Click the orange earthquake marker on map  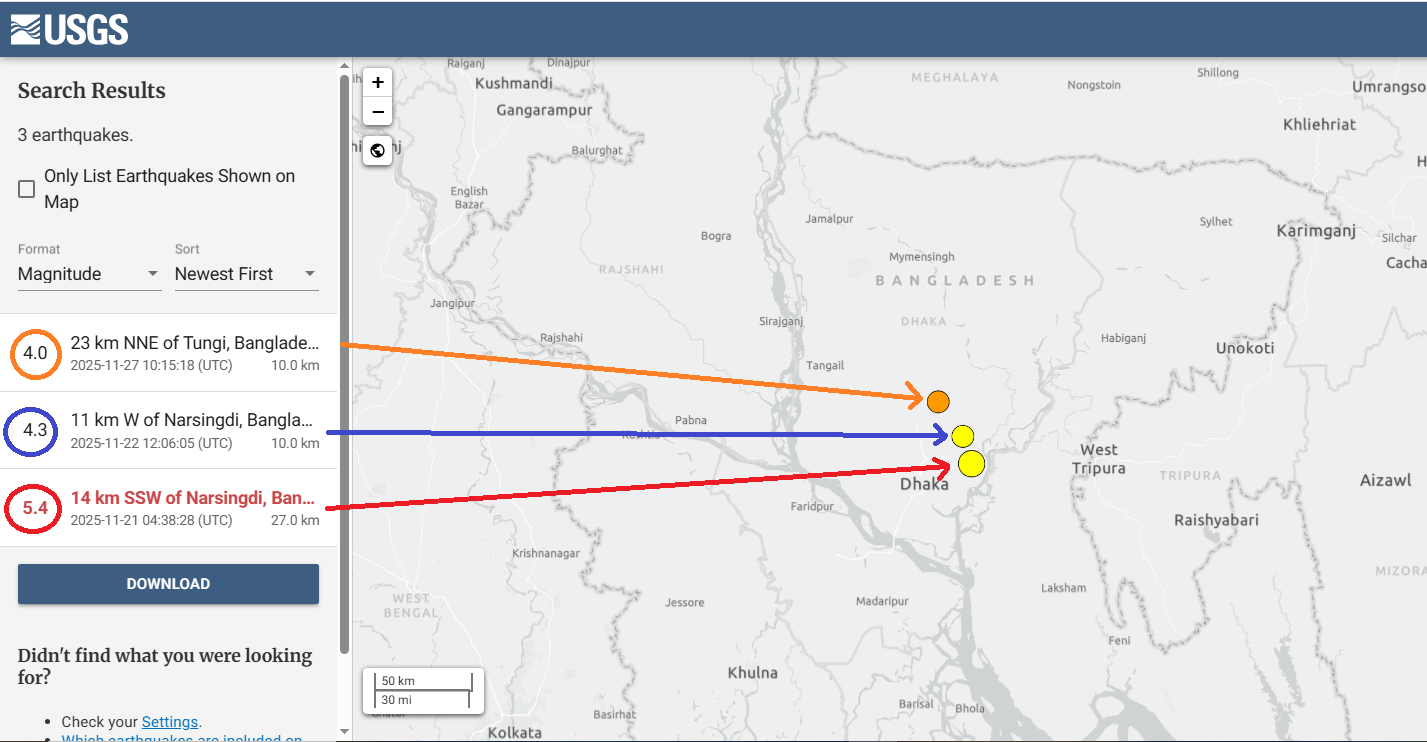(937, 401)
